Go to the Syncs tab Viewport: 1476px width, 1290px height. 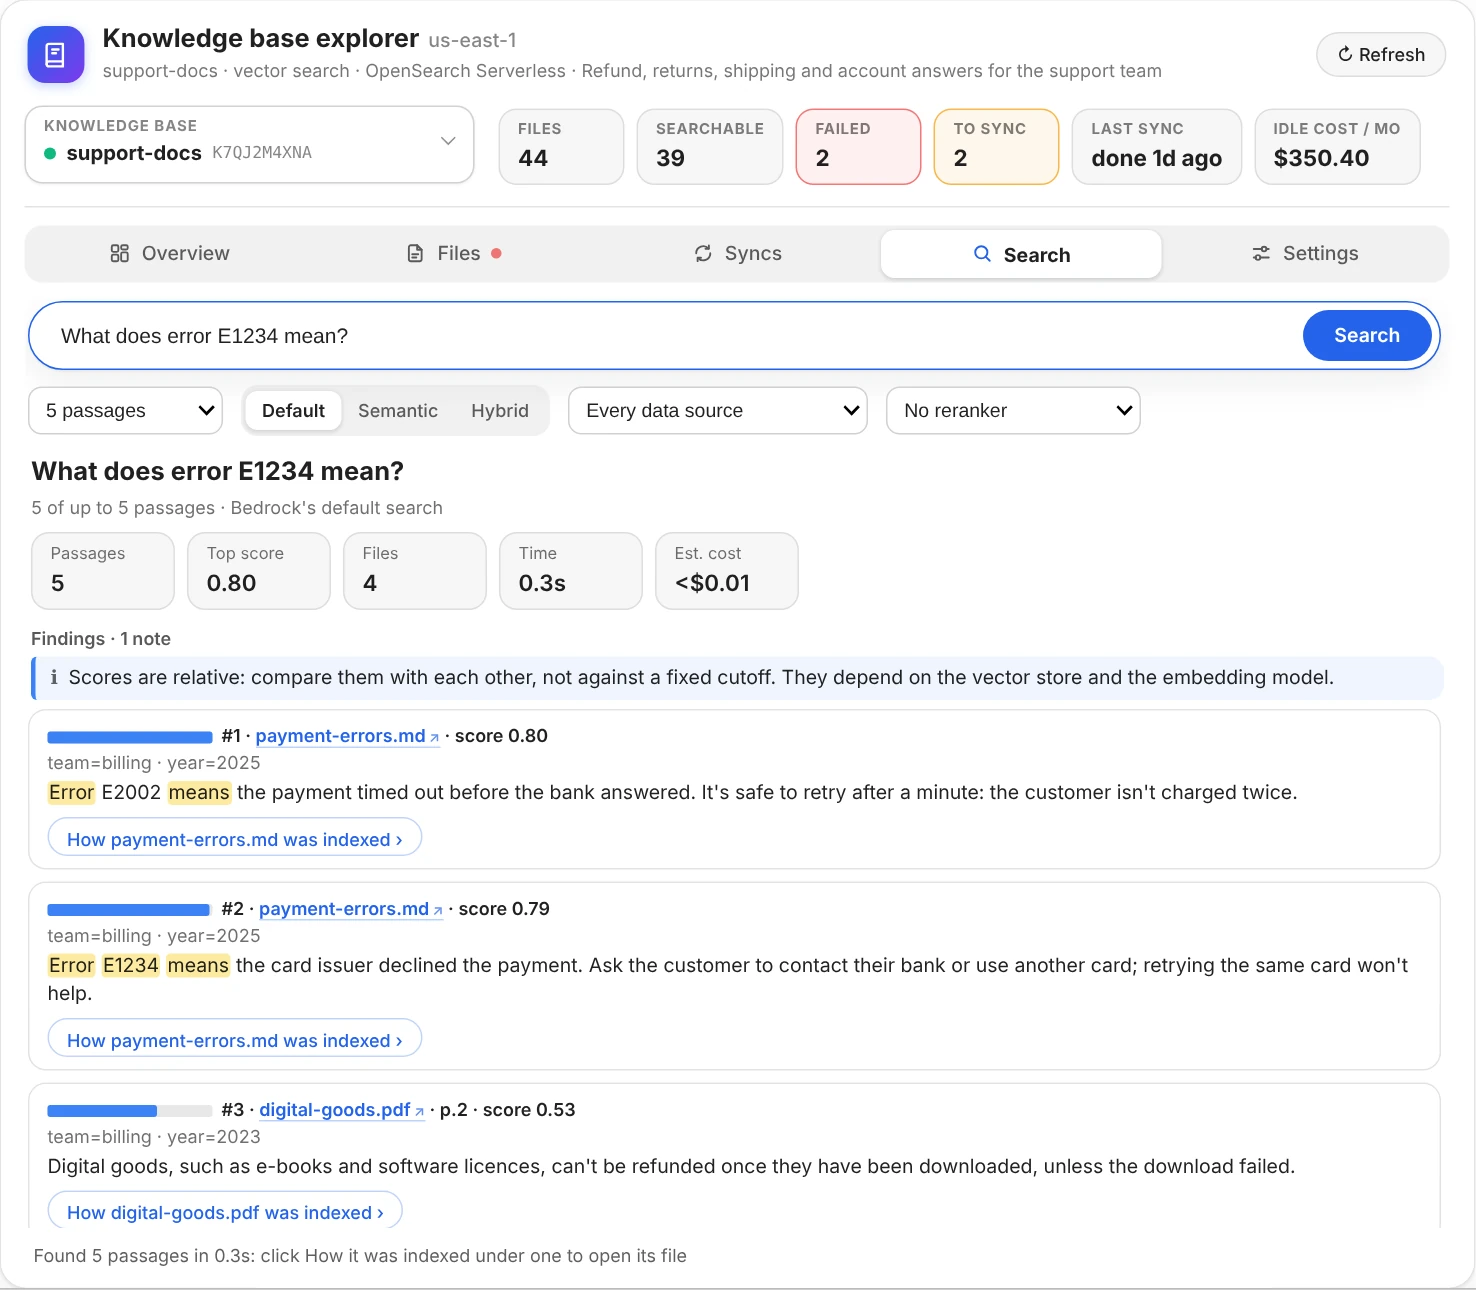pos(738,254)
